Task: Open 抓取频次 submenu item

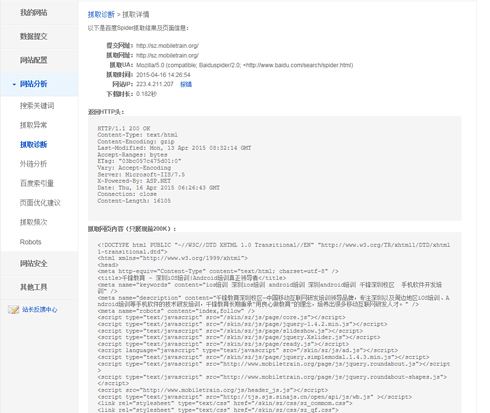Action: click(x=33, y=222)
